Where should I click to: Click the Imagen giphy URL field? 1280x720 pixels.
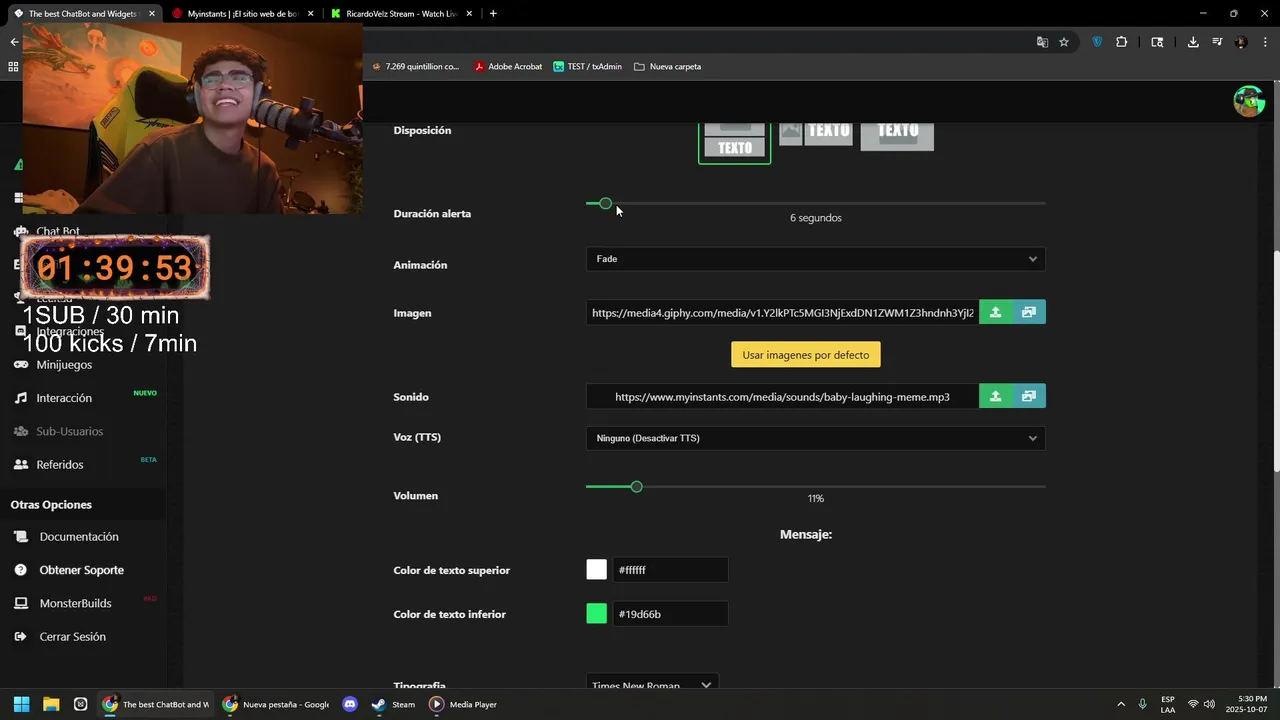(782, 313)
